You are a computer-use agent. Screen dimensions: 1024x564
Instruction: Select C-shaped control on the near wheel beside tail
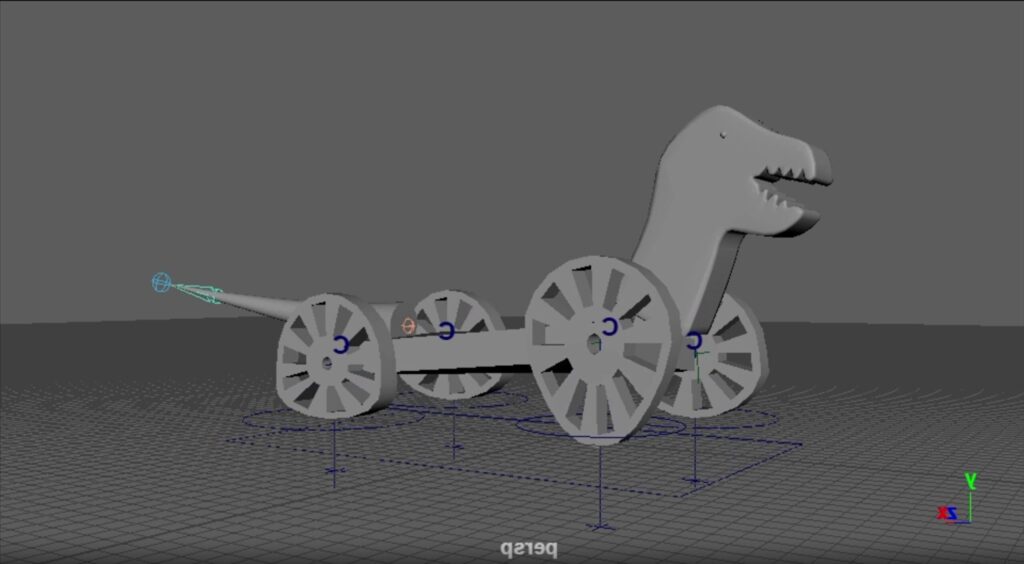click(x=341, y=345)
